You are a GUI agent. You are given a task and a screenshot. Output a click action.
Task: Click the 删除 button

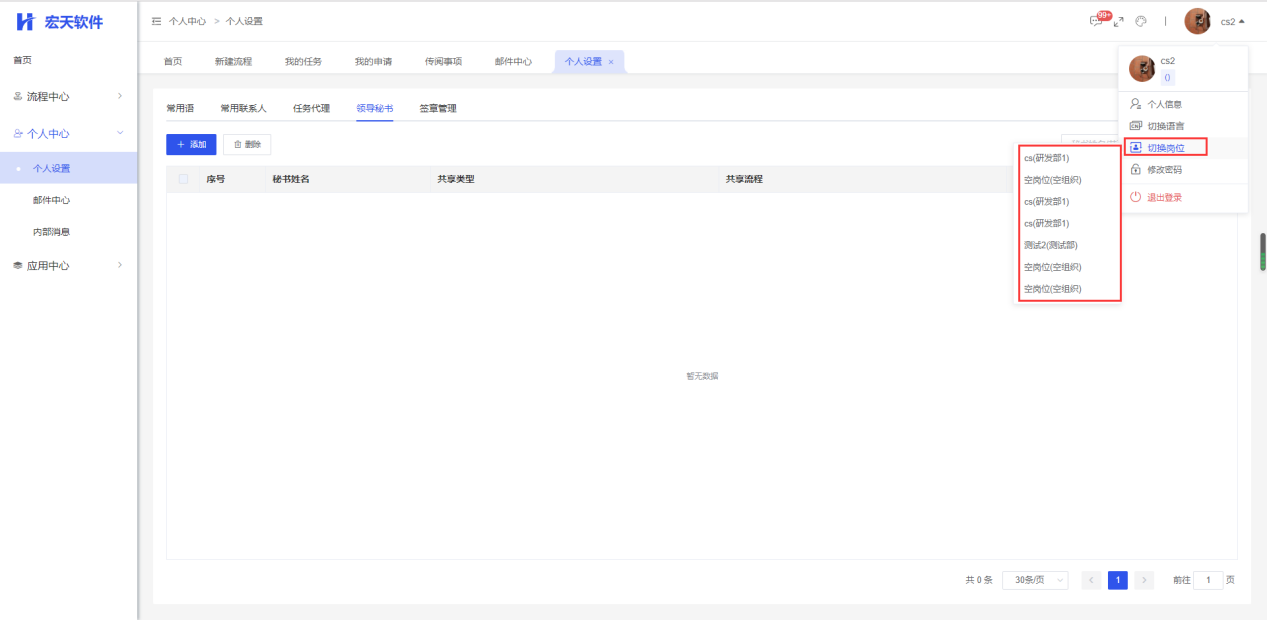click(247, 145)
